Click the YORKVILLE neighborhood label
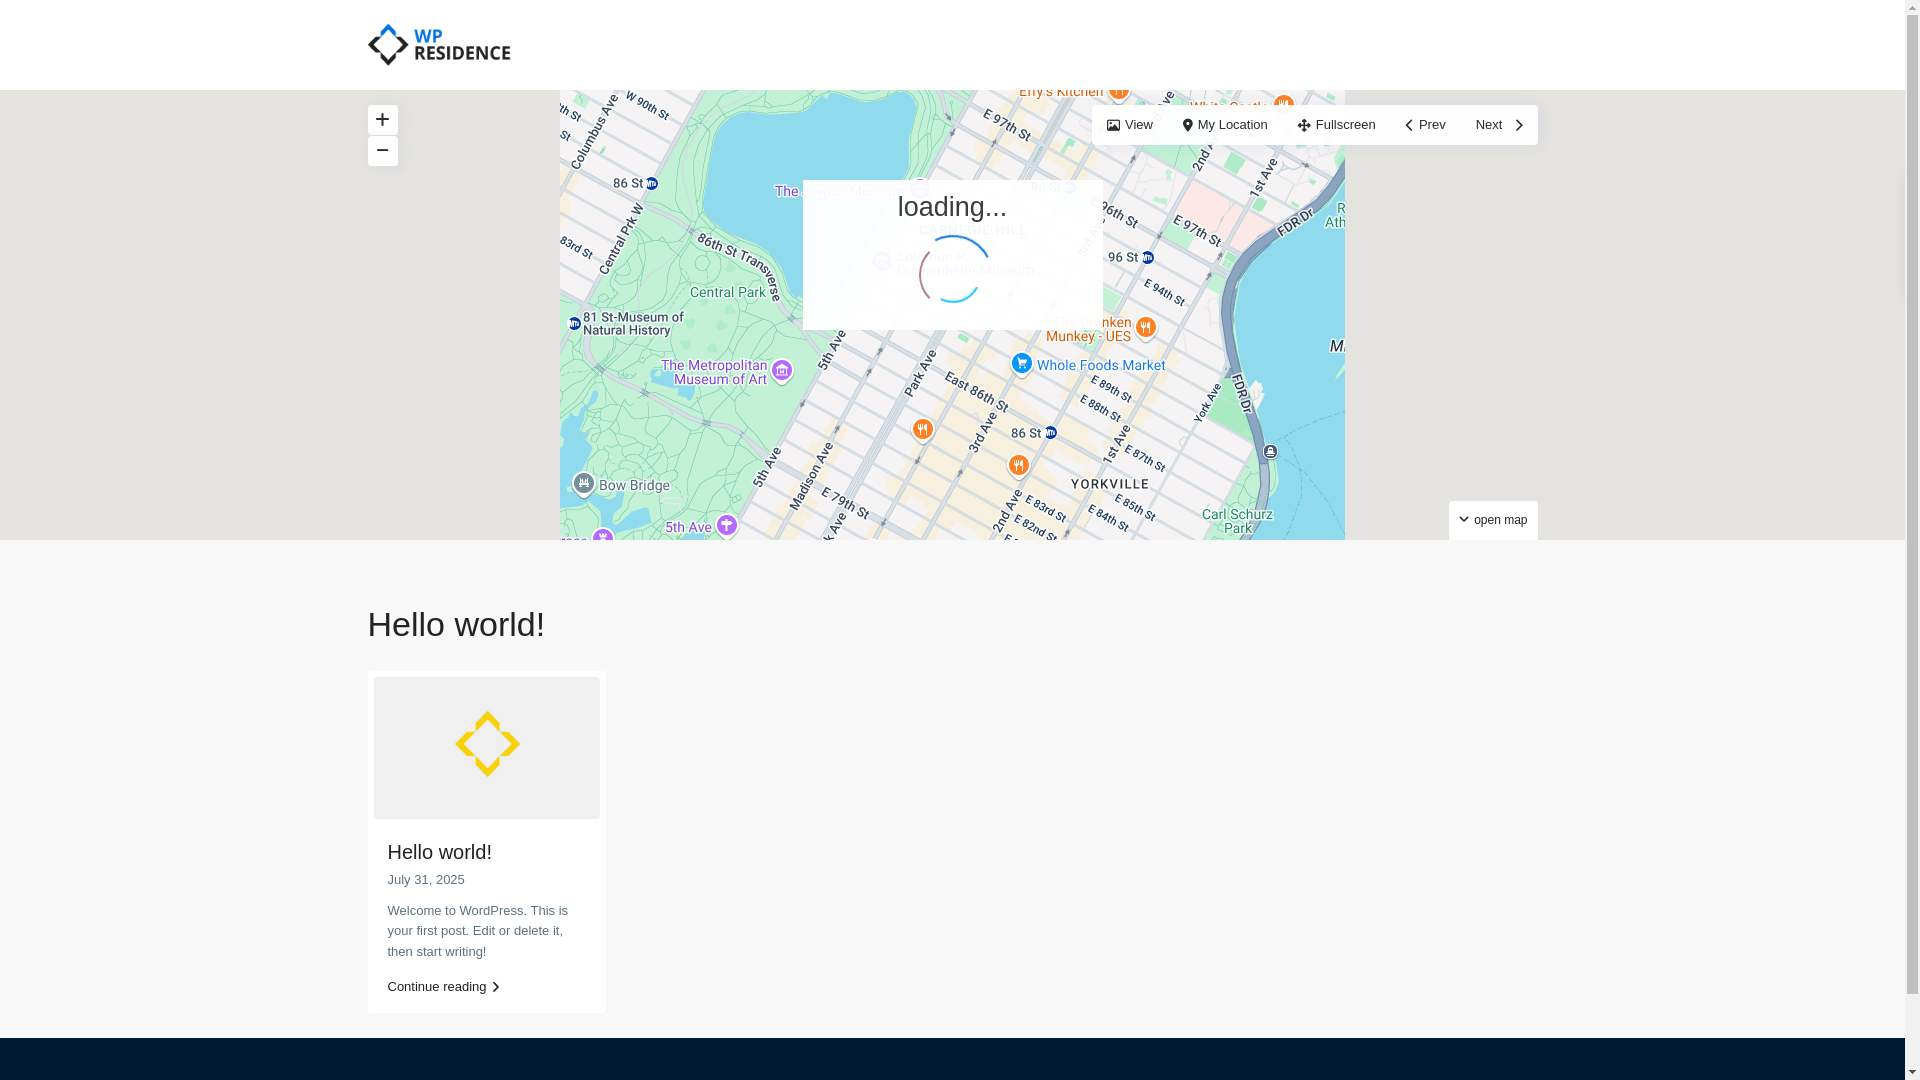 [1110, 484]
